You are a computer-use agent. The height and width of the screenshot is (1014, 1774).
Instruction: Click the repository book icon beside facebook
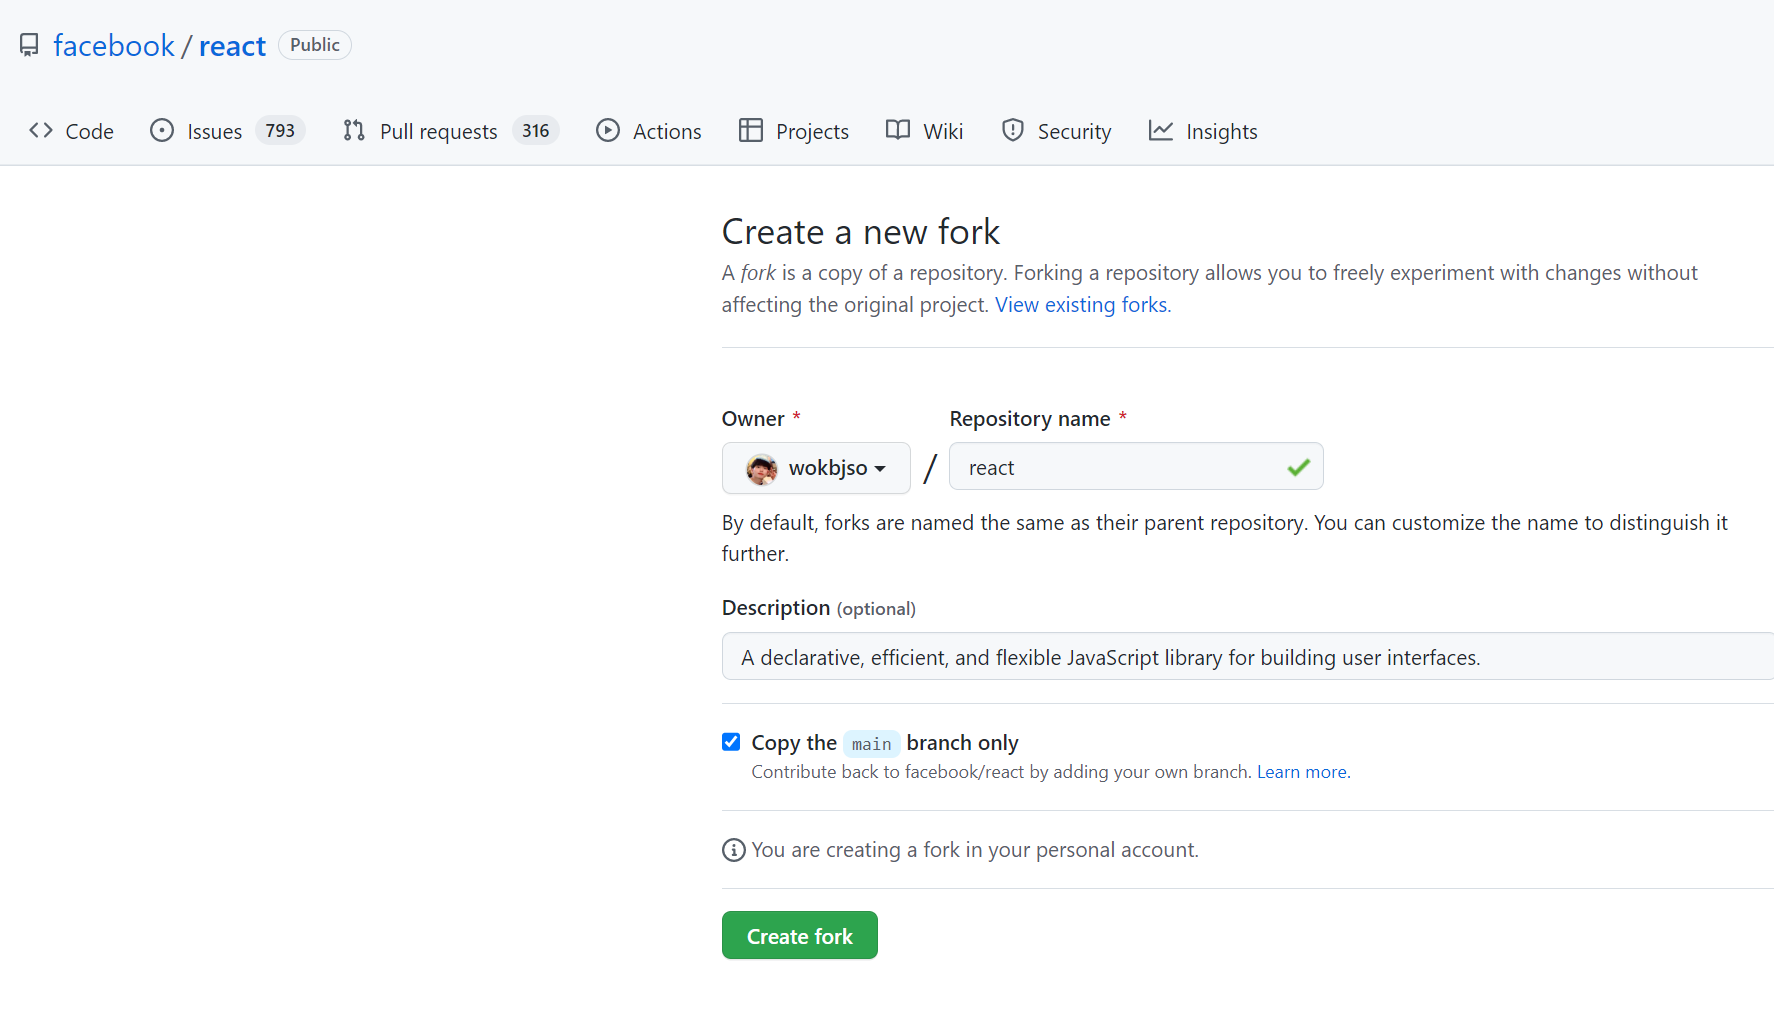pos(29,45)
